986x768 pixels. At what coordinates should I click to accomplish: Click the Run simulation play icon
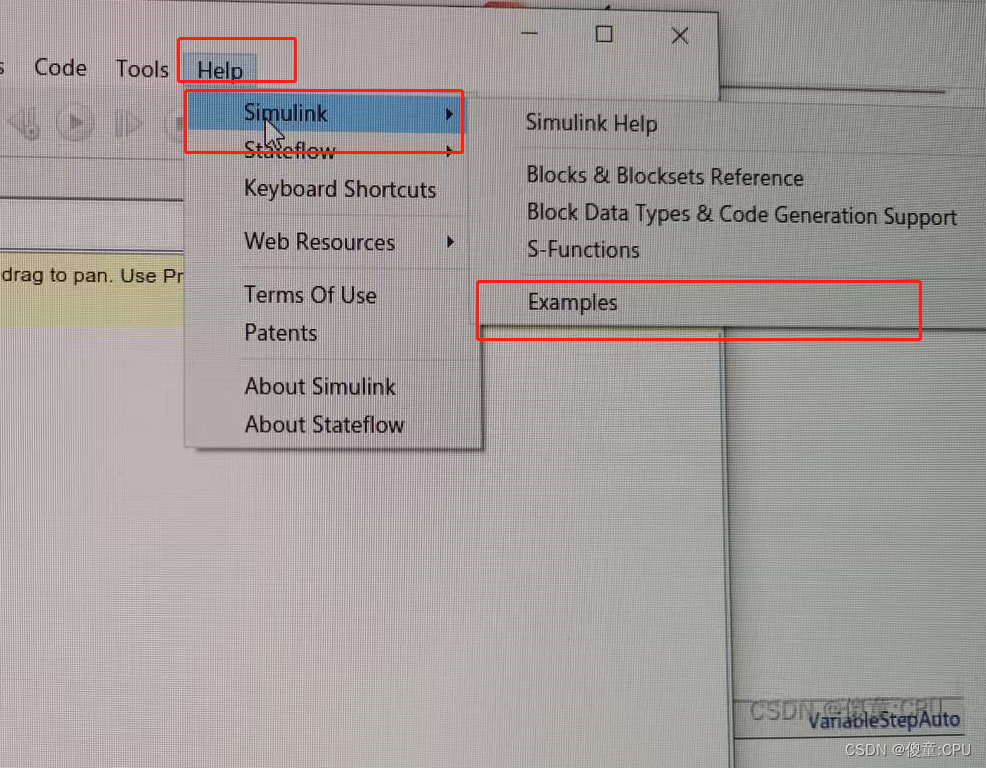75,123
